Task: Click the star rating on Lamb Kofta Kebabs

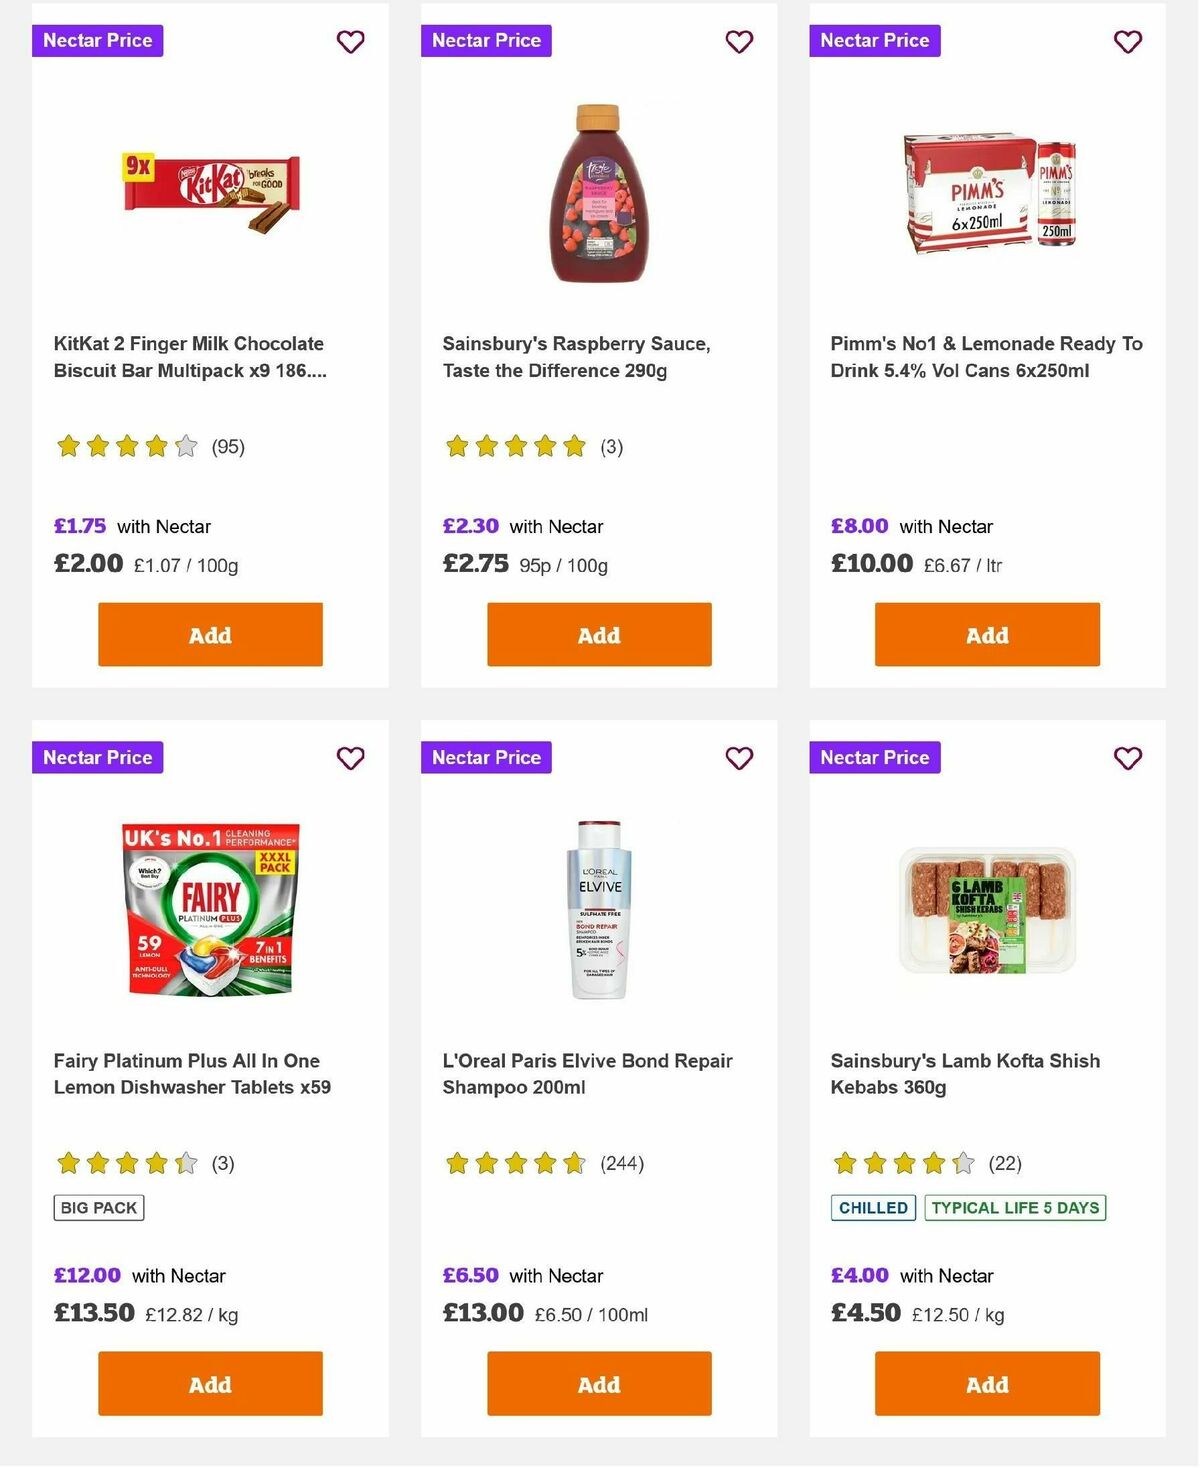Action: [901, 1163]
